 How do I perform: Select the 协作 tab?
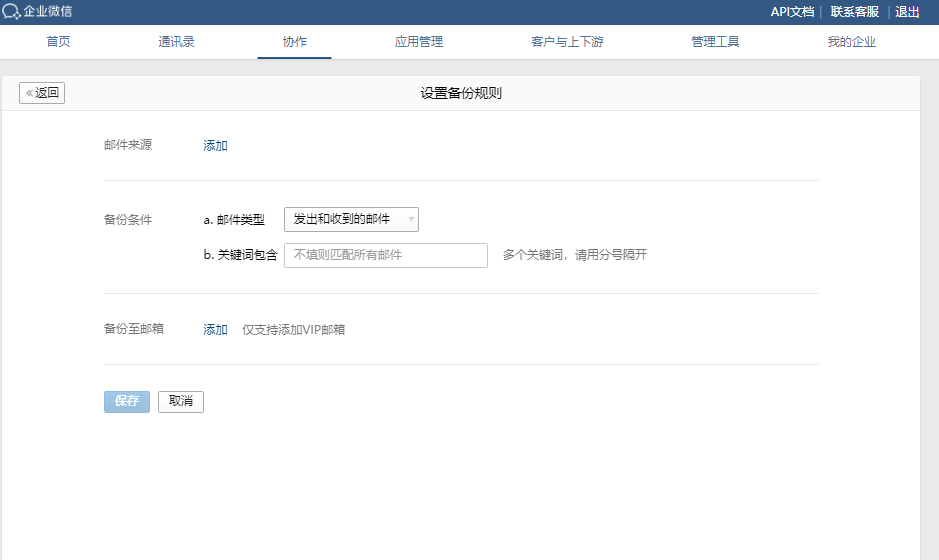pyautogui.click(x=294, y=42)
